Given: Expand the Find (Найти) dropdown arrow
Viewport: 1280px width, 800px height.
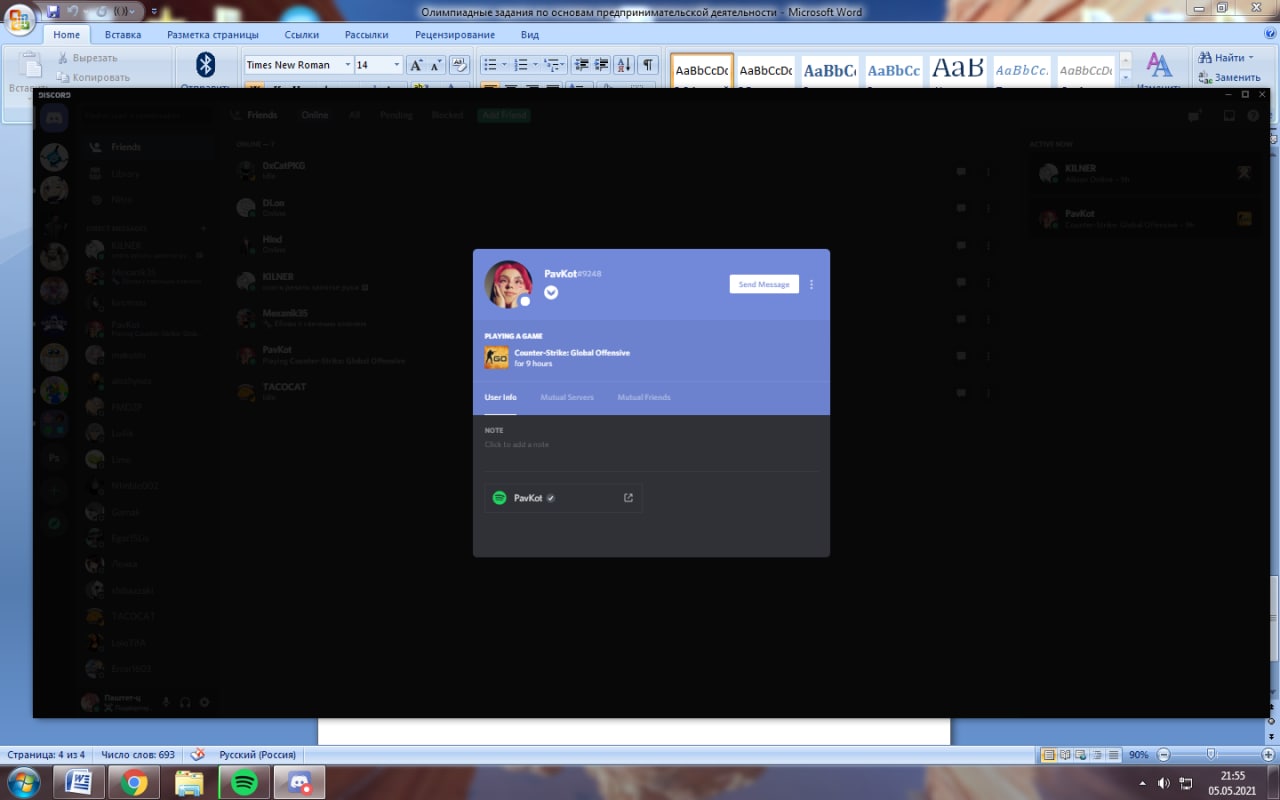Looking at the screenshot, I should click(1251, 58).
